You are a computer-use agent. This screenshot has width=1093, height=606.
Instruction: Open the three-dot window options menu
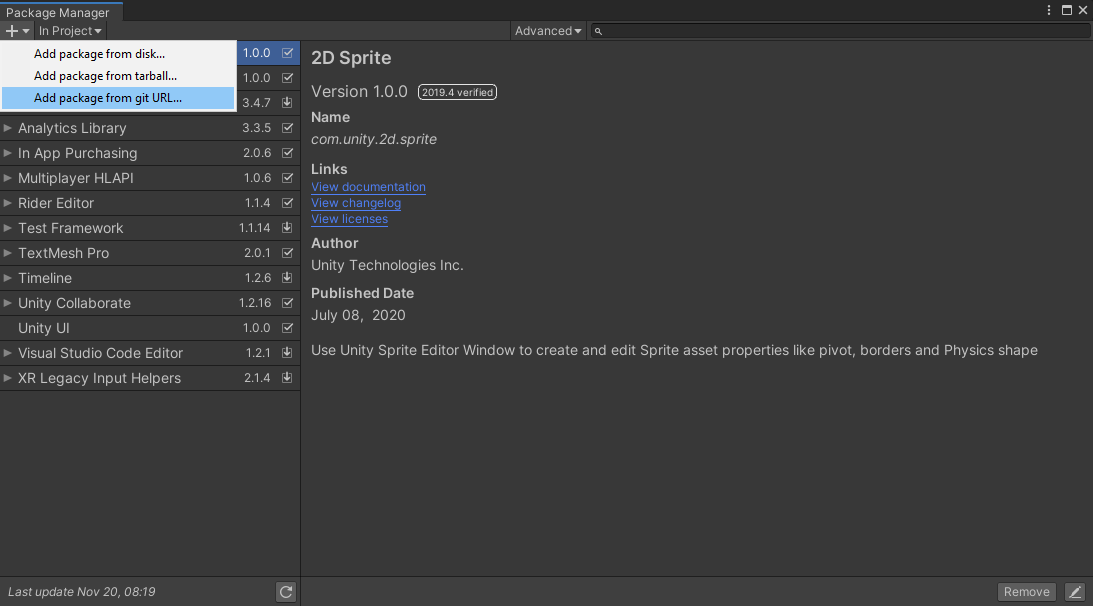click(x=1049, y=10)
